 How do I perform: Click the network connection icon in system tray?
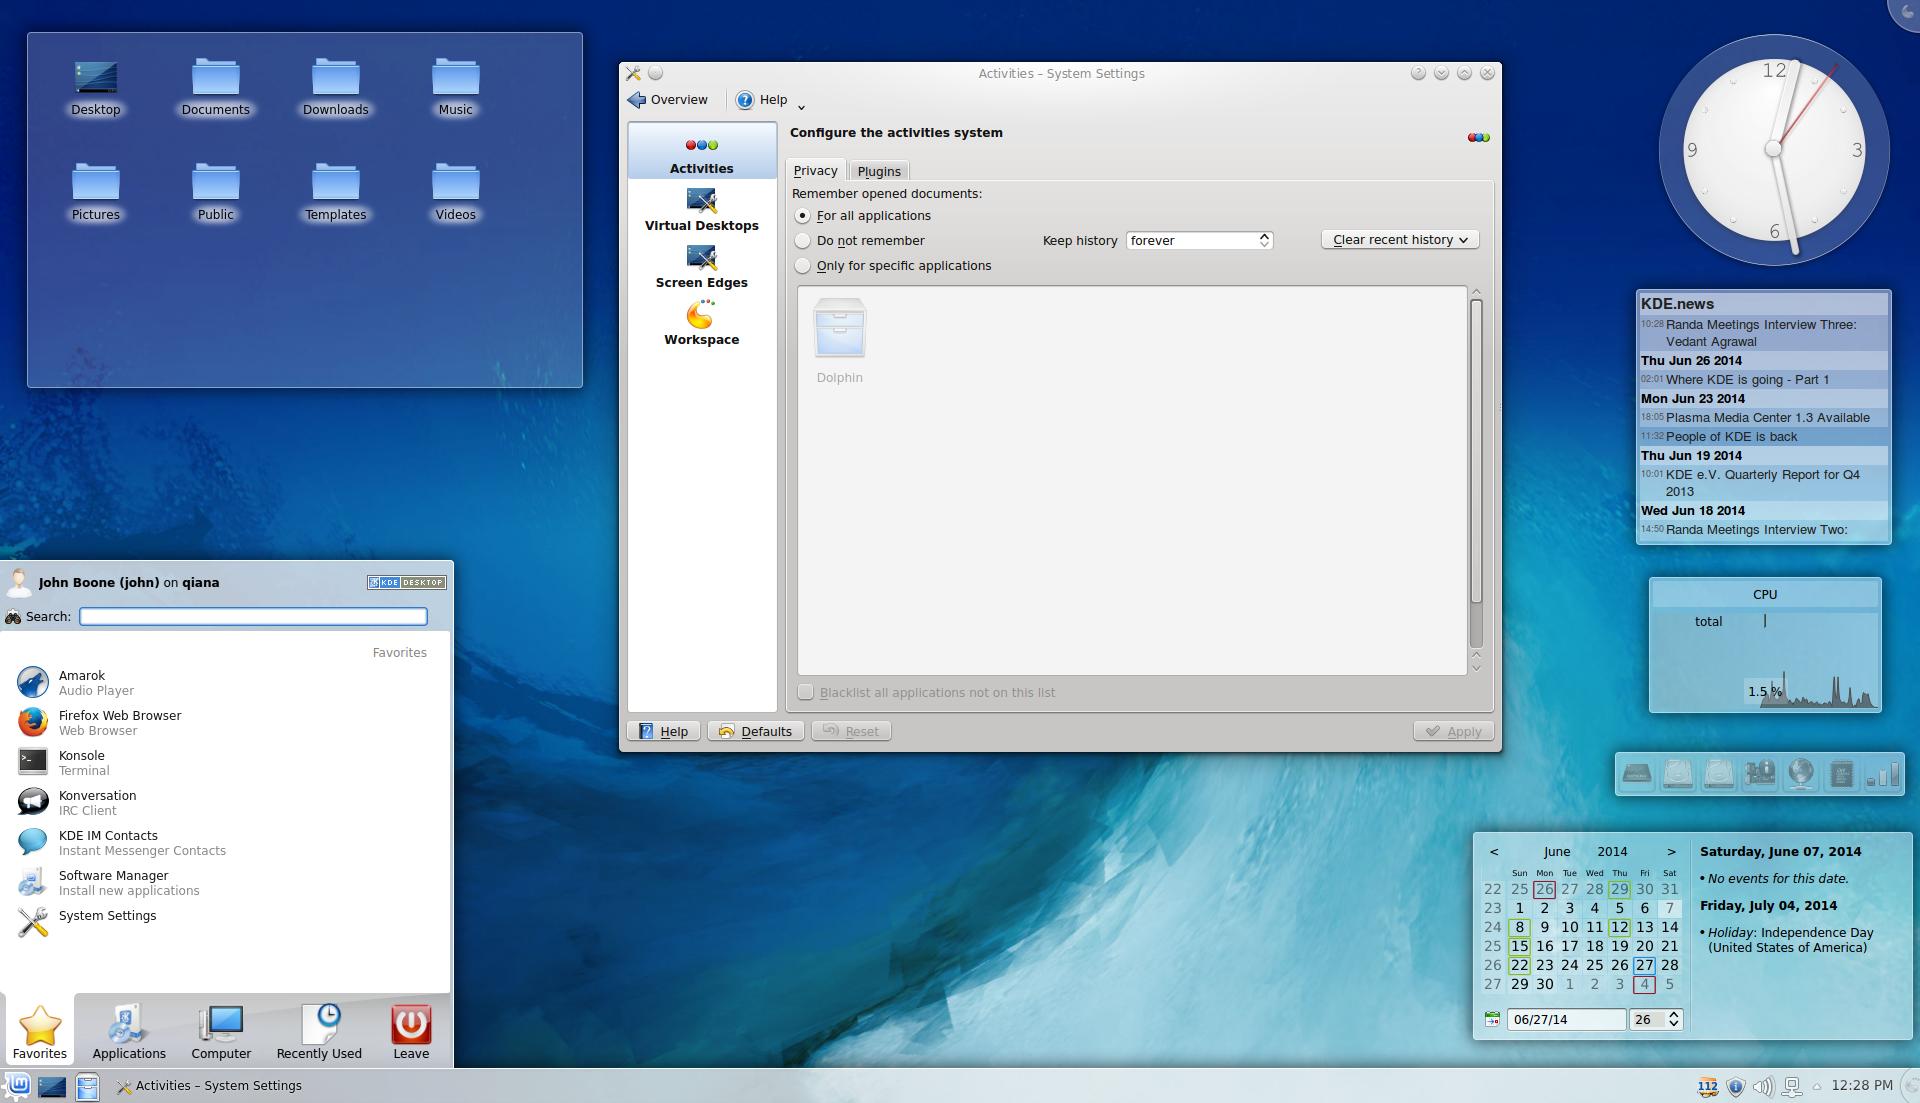click(x=1792, y=1086)
